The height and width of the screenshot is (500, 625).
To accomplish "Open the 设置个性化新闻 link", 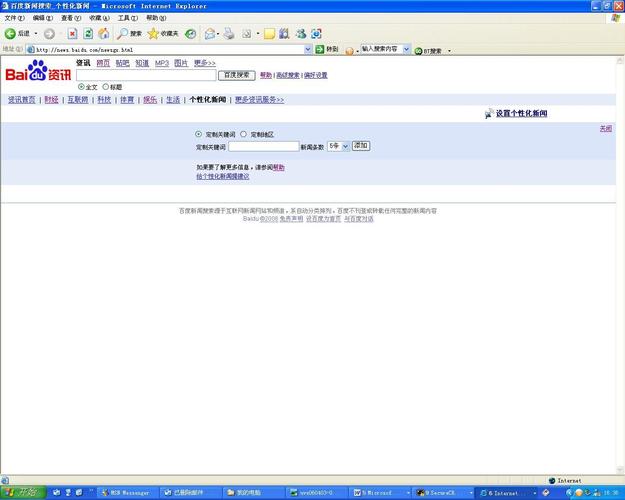I will [521, 114].
